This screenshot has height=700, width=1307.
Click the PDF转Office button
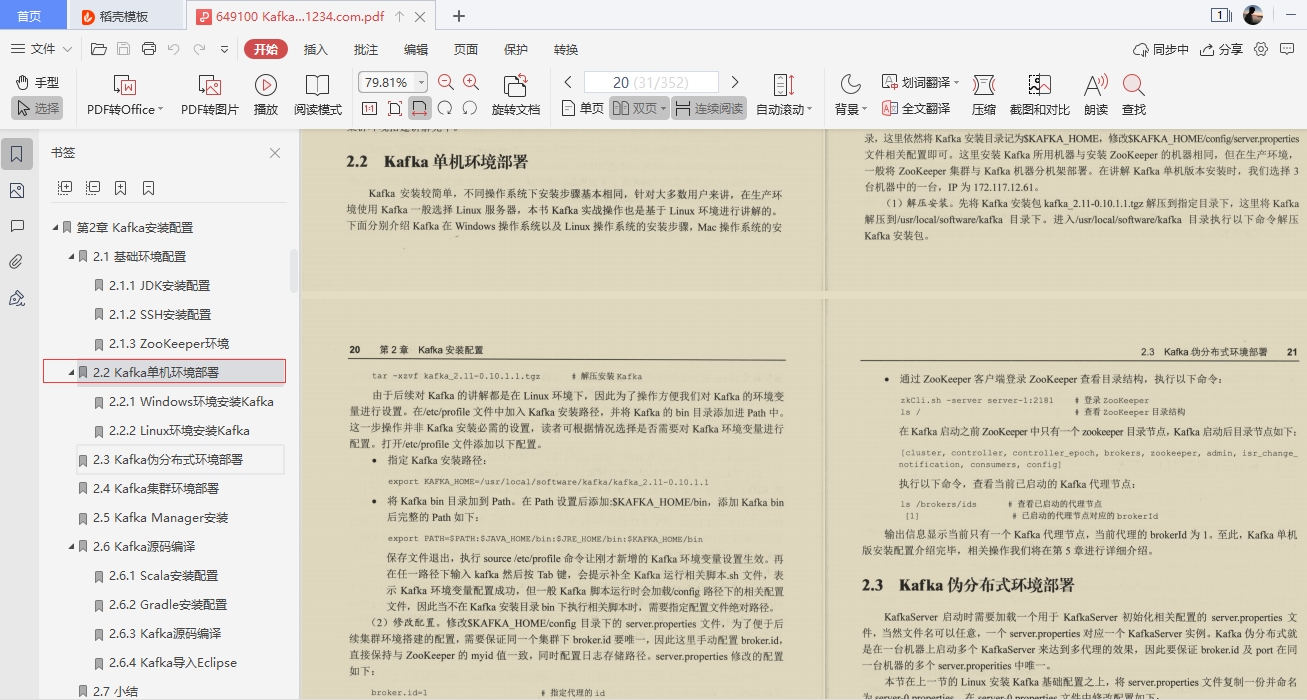click(x=122, y=94)
